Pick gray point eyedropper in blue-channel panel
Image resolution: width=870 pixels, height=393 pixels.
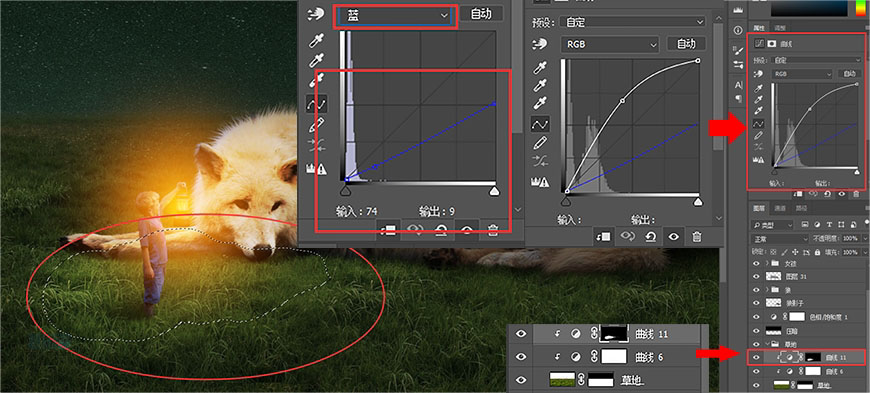point(316,61)
